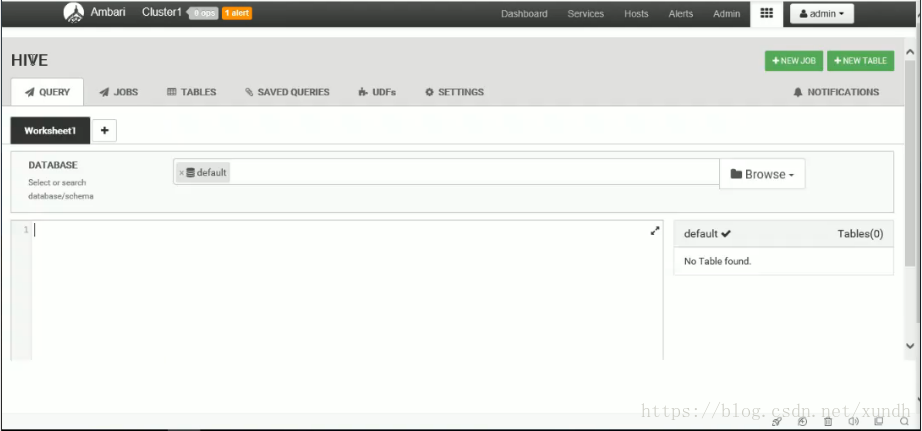This screenshot has height=431, width=922.
Task: Click the NEW JOB button
Action: pos(794,61)
